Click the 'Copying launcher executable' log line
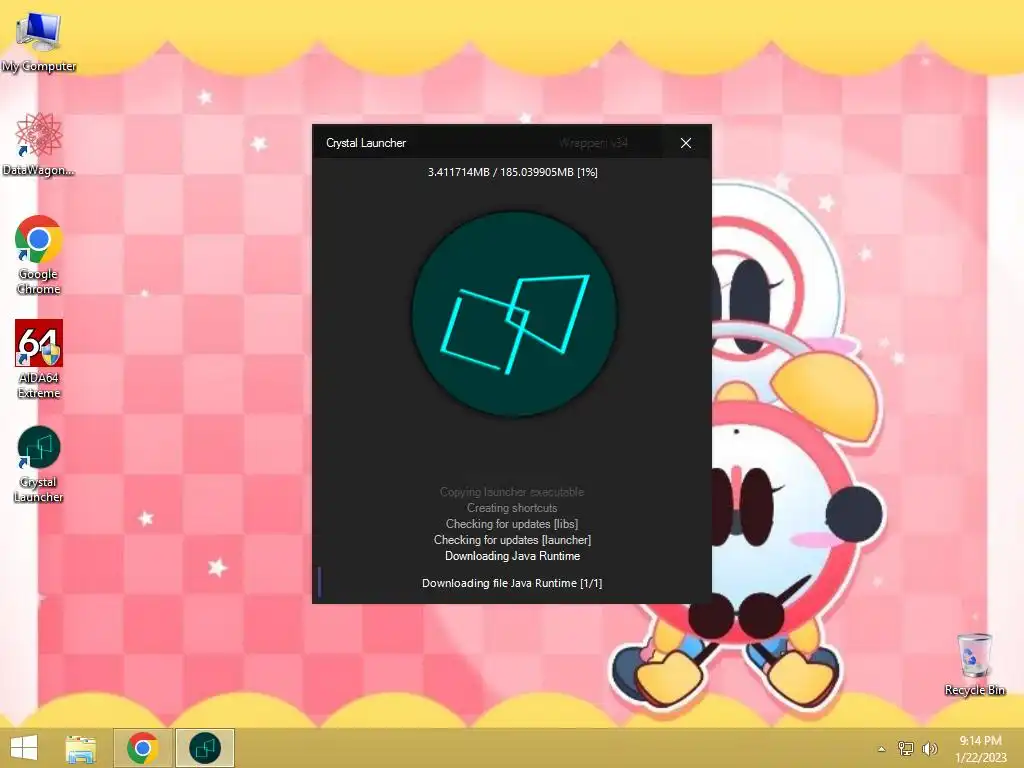Screen dimensions: 1024x768 512,492
